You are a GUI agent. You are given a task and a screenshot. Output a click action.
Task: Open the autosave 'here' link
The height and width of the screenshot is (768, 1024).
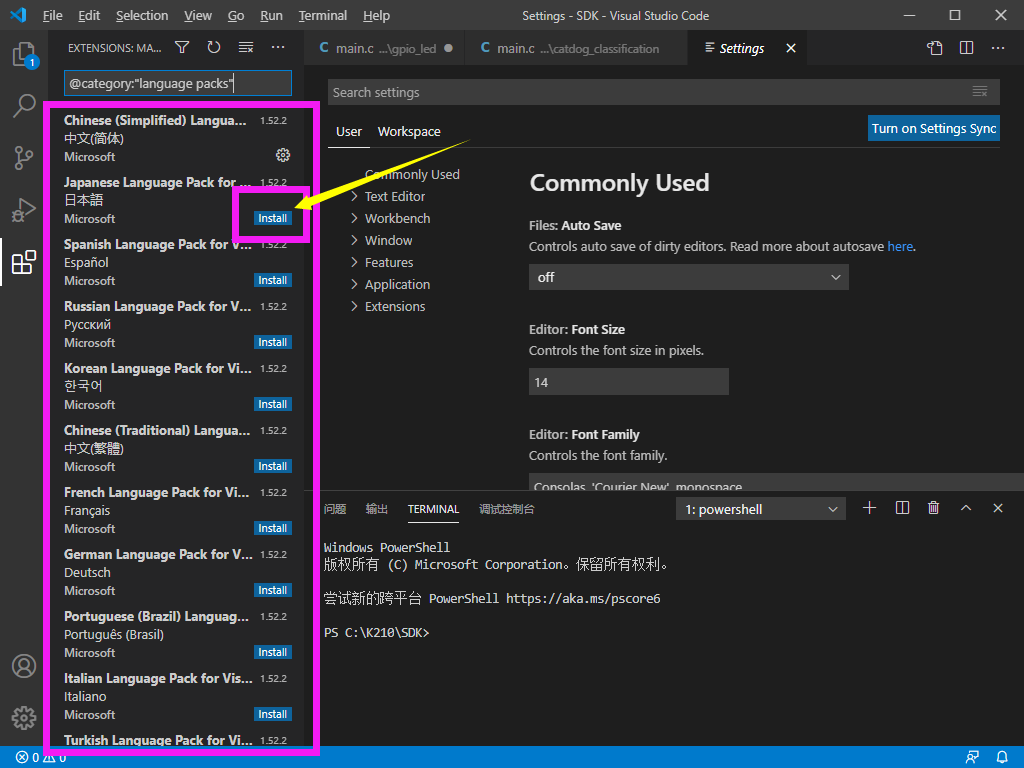[x=900, y=246]
